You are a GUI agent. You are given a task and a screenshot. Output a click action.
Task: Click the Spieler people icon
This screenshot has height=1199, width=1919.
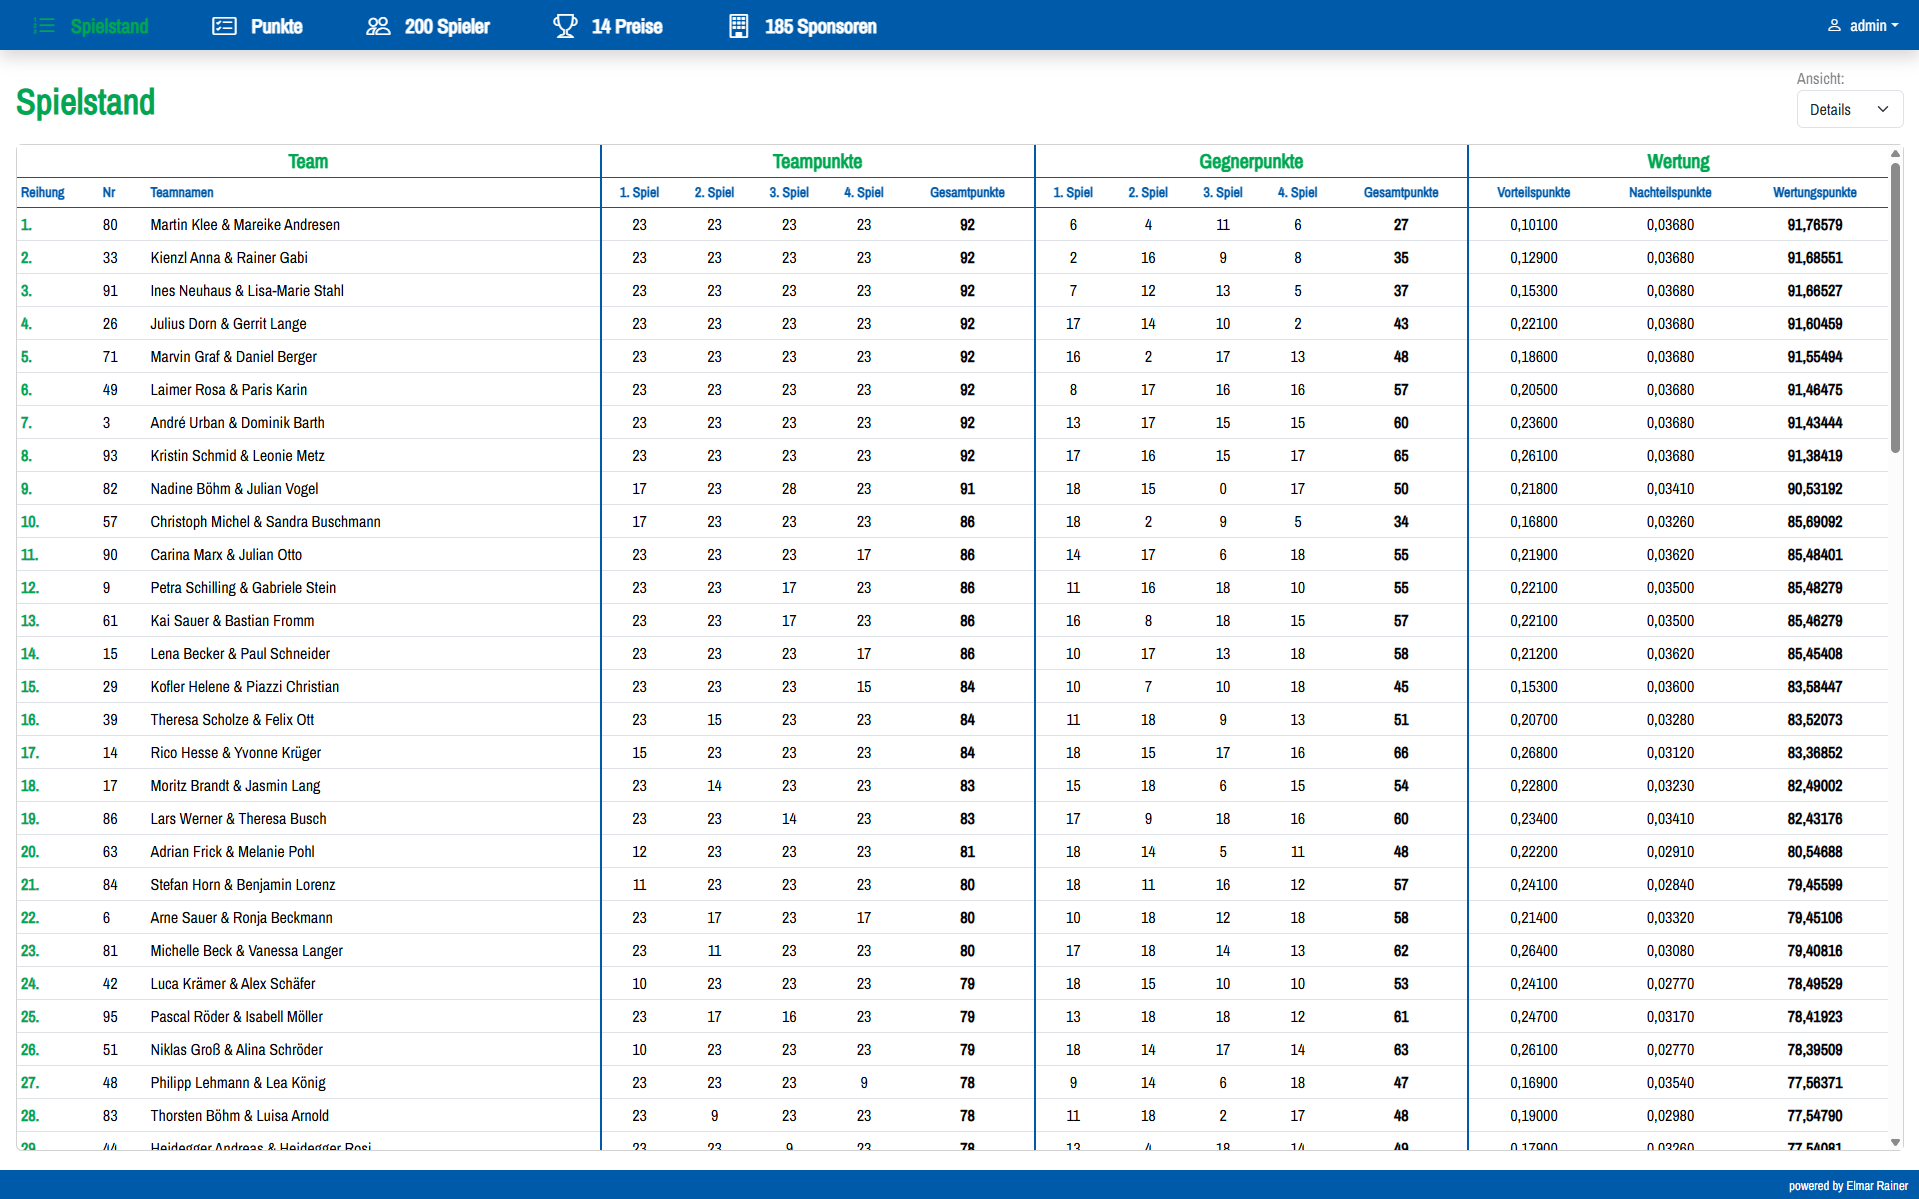coord(378,26)
